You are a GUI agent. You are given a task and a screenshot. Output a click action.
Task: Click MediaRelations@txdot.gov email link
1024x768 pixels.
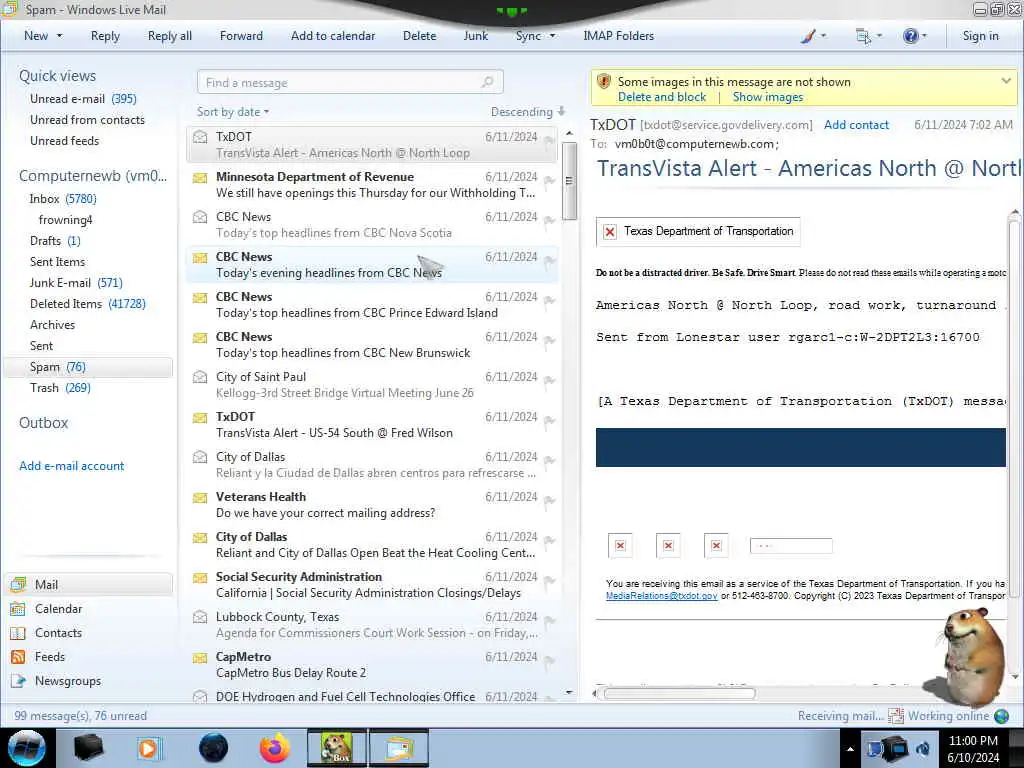coord(661,596)
